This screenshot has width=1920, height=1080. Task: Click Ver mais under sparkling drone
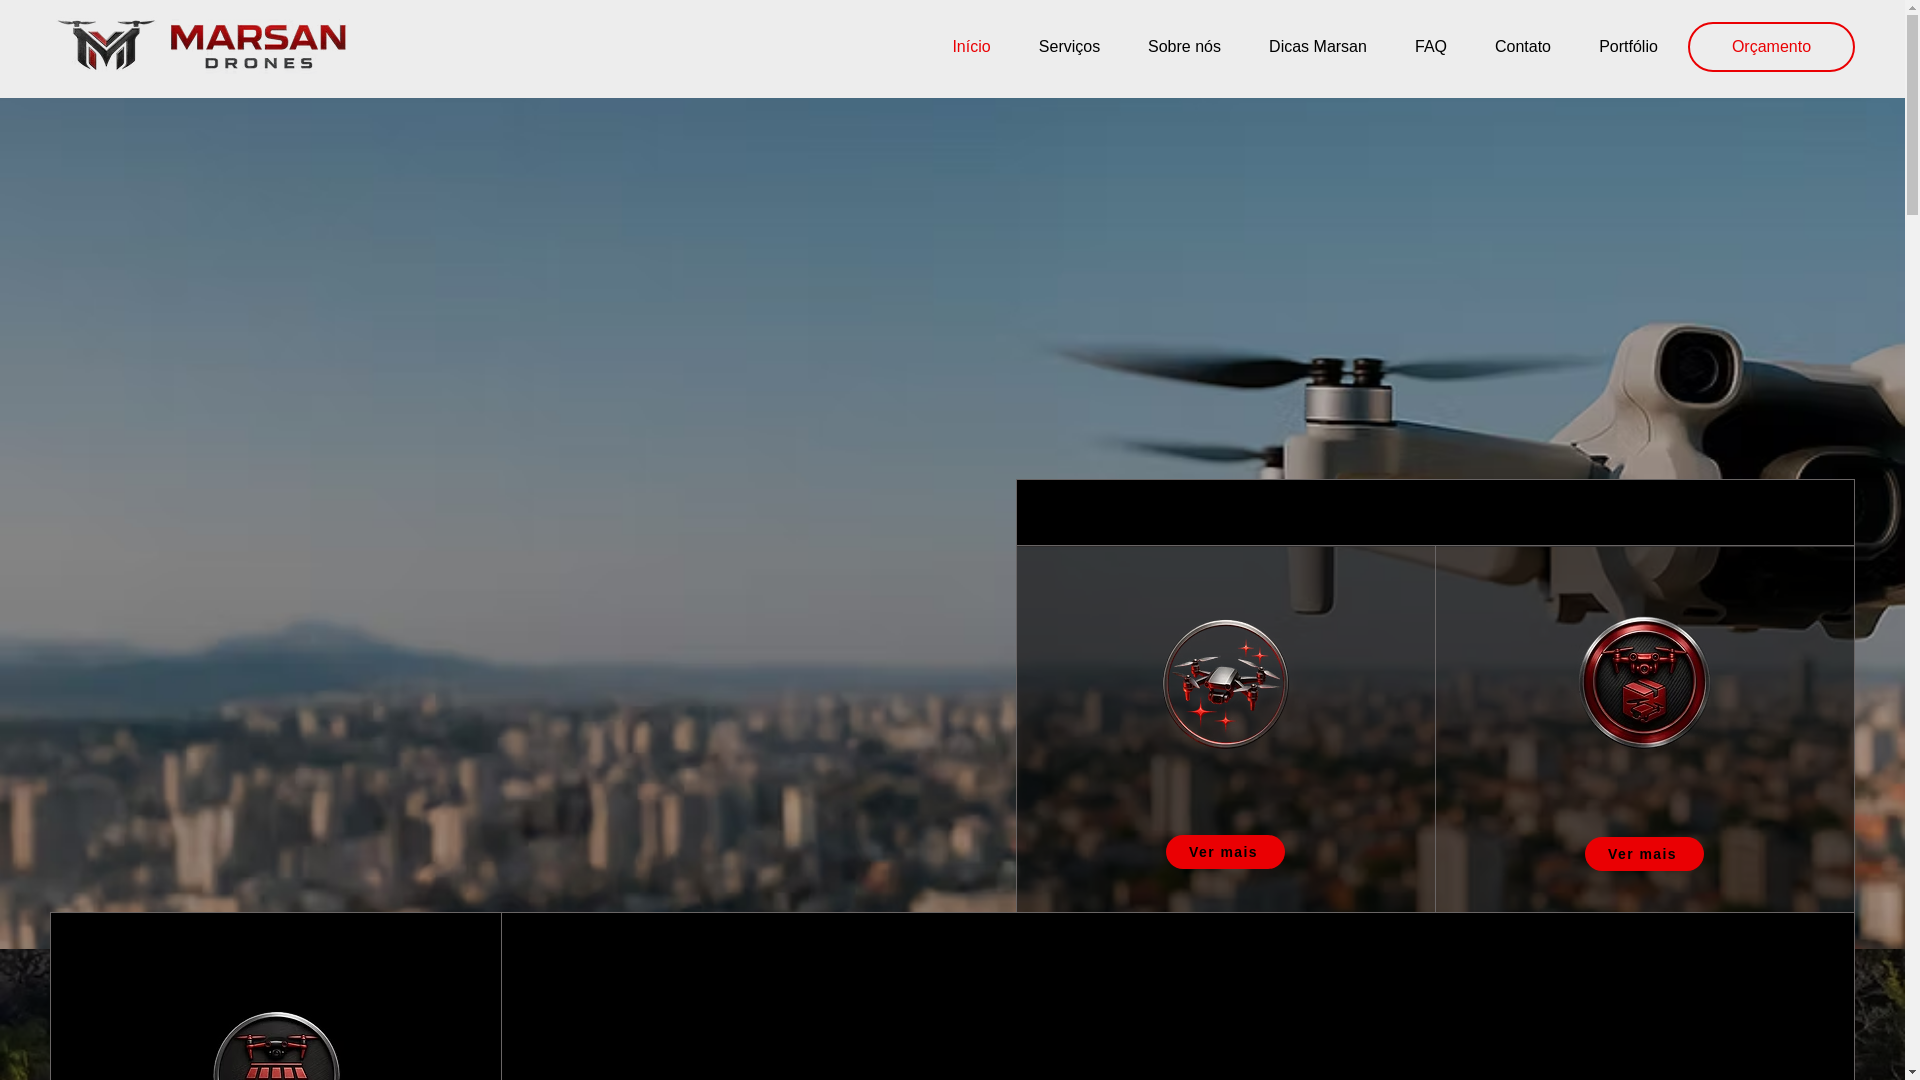click(1225, 852)
